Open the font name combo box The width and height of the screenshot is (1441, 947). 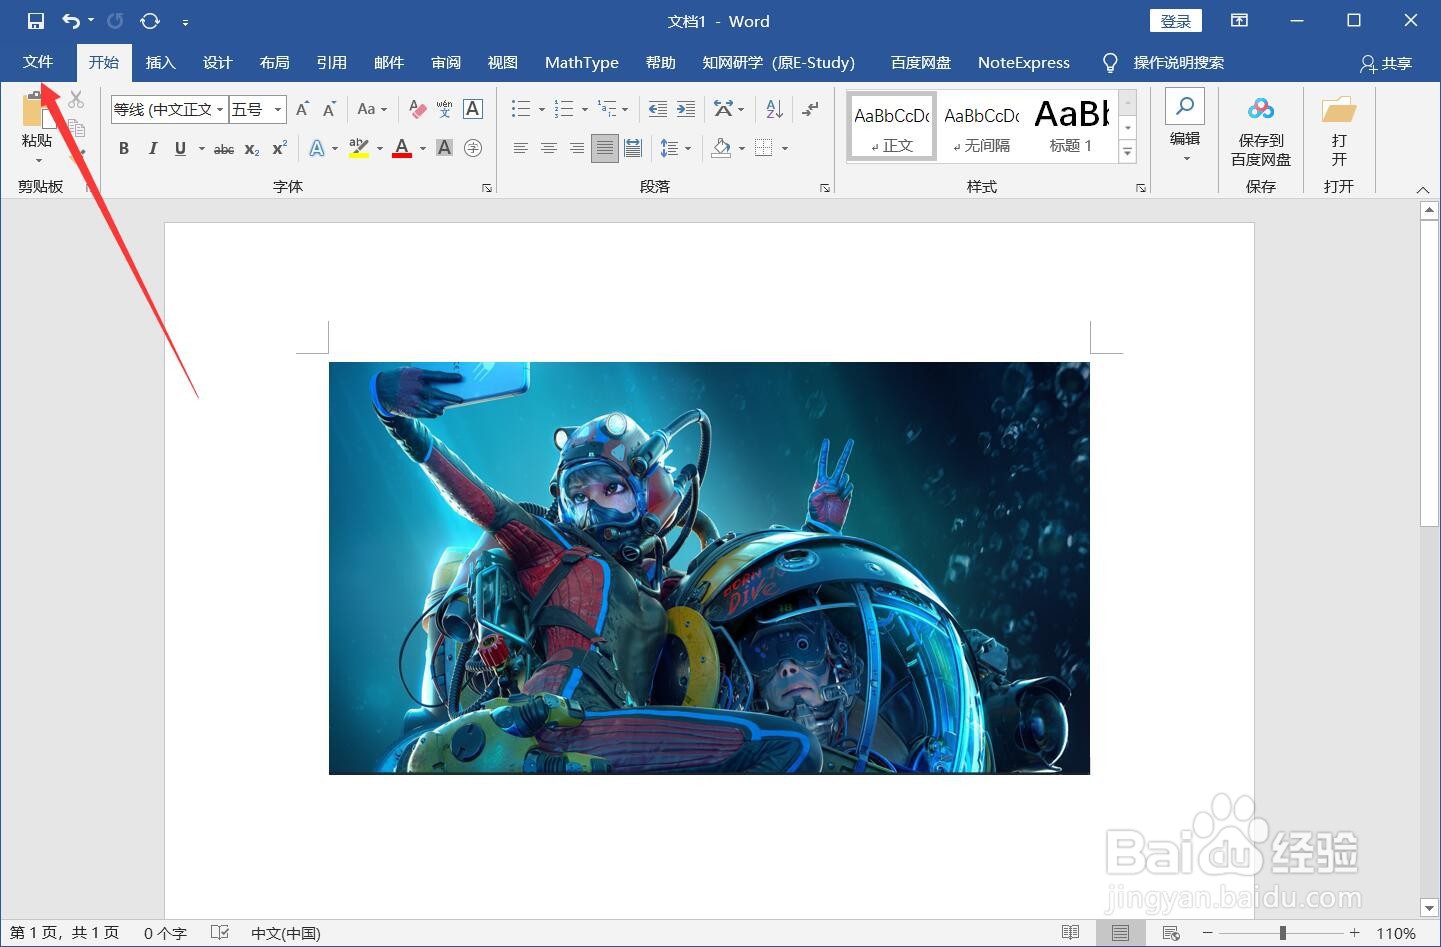click(169, 109)
